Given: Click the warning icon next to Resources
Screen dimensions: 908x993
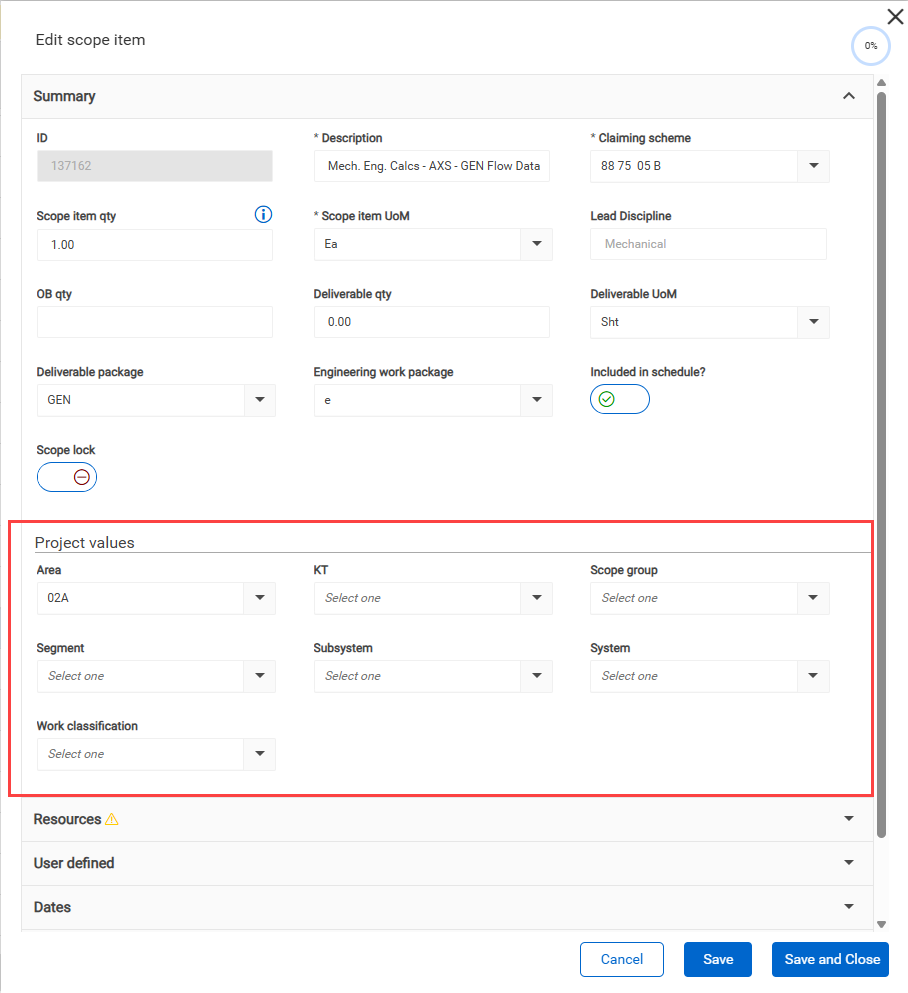Looking at the screenshot, I should pos(111,819).
